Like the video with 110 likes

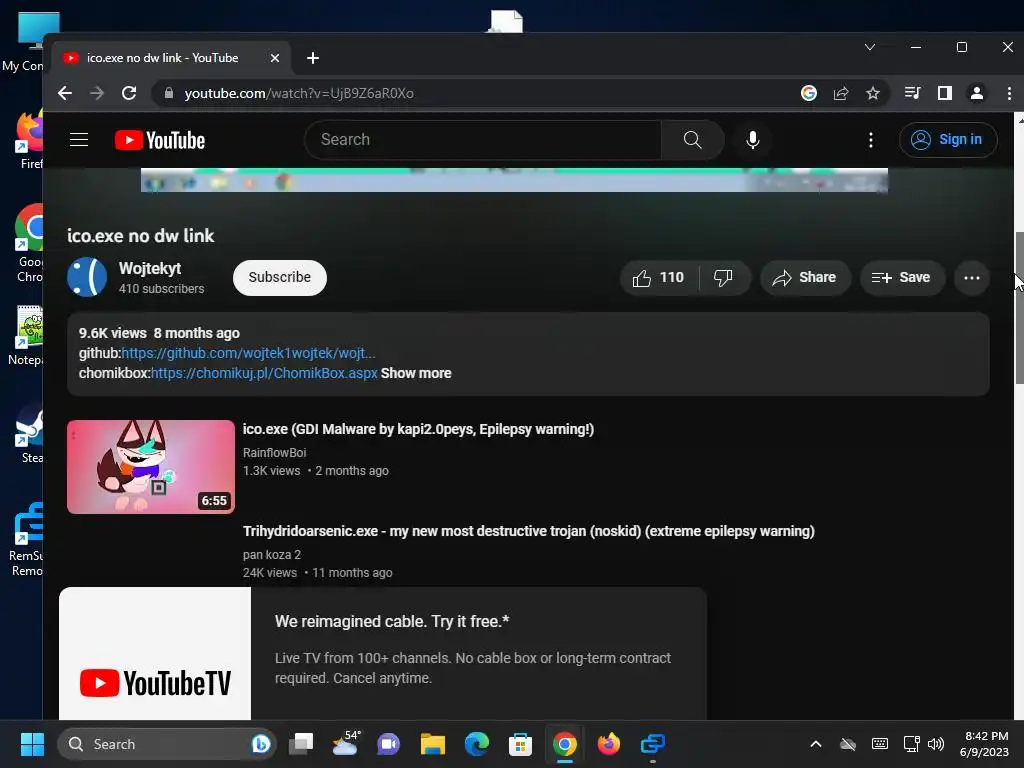[658, 278]
